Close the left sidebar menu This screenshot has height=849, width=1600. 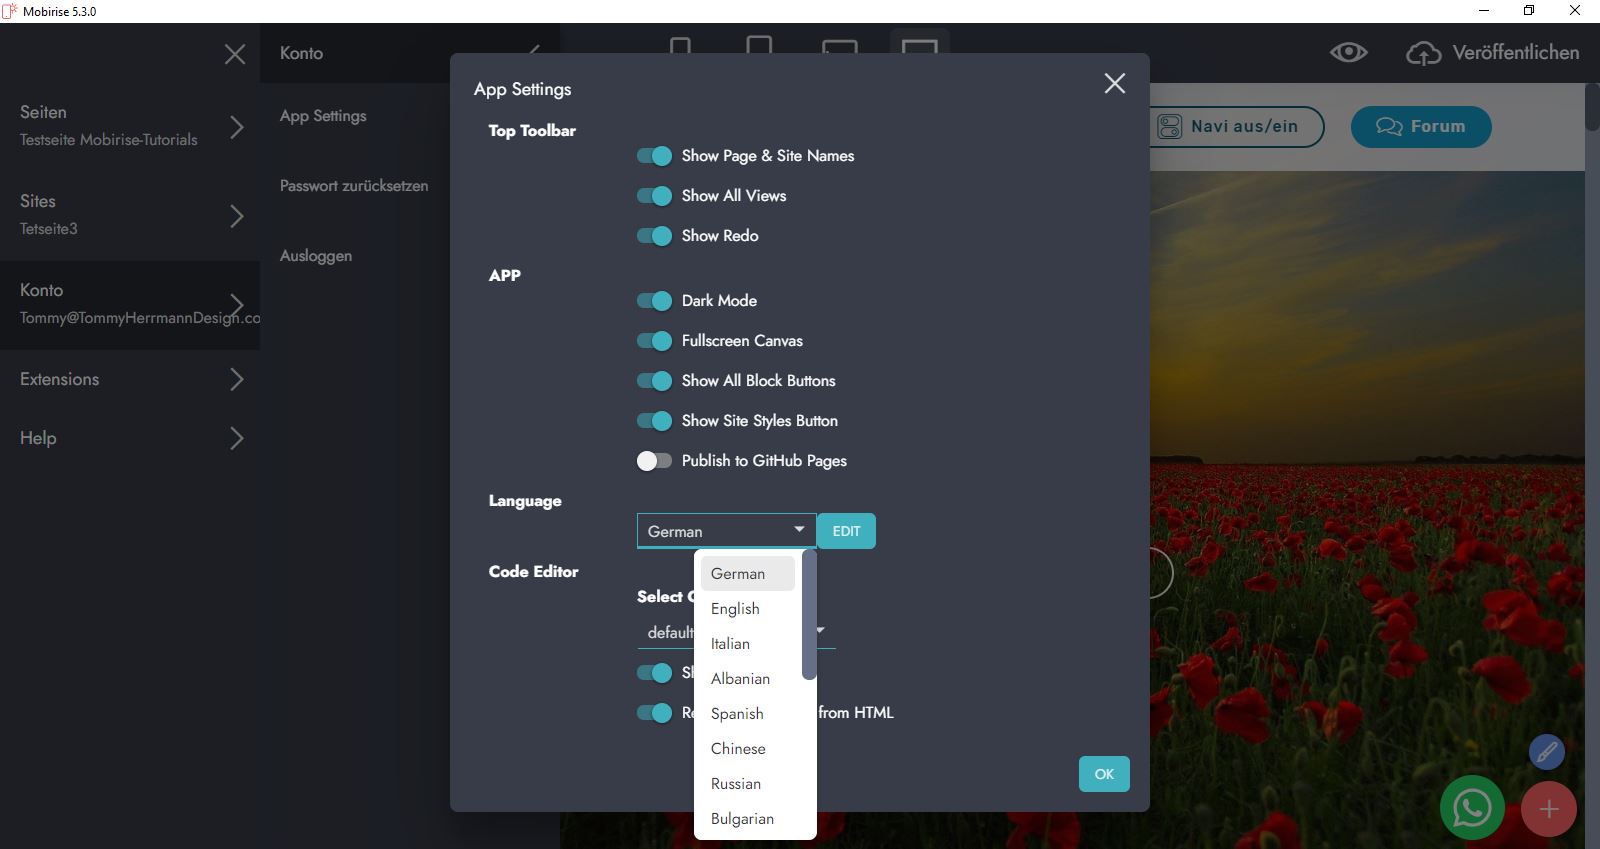[x=235, y=54]
